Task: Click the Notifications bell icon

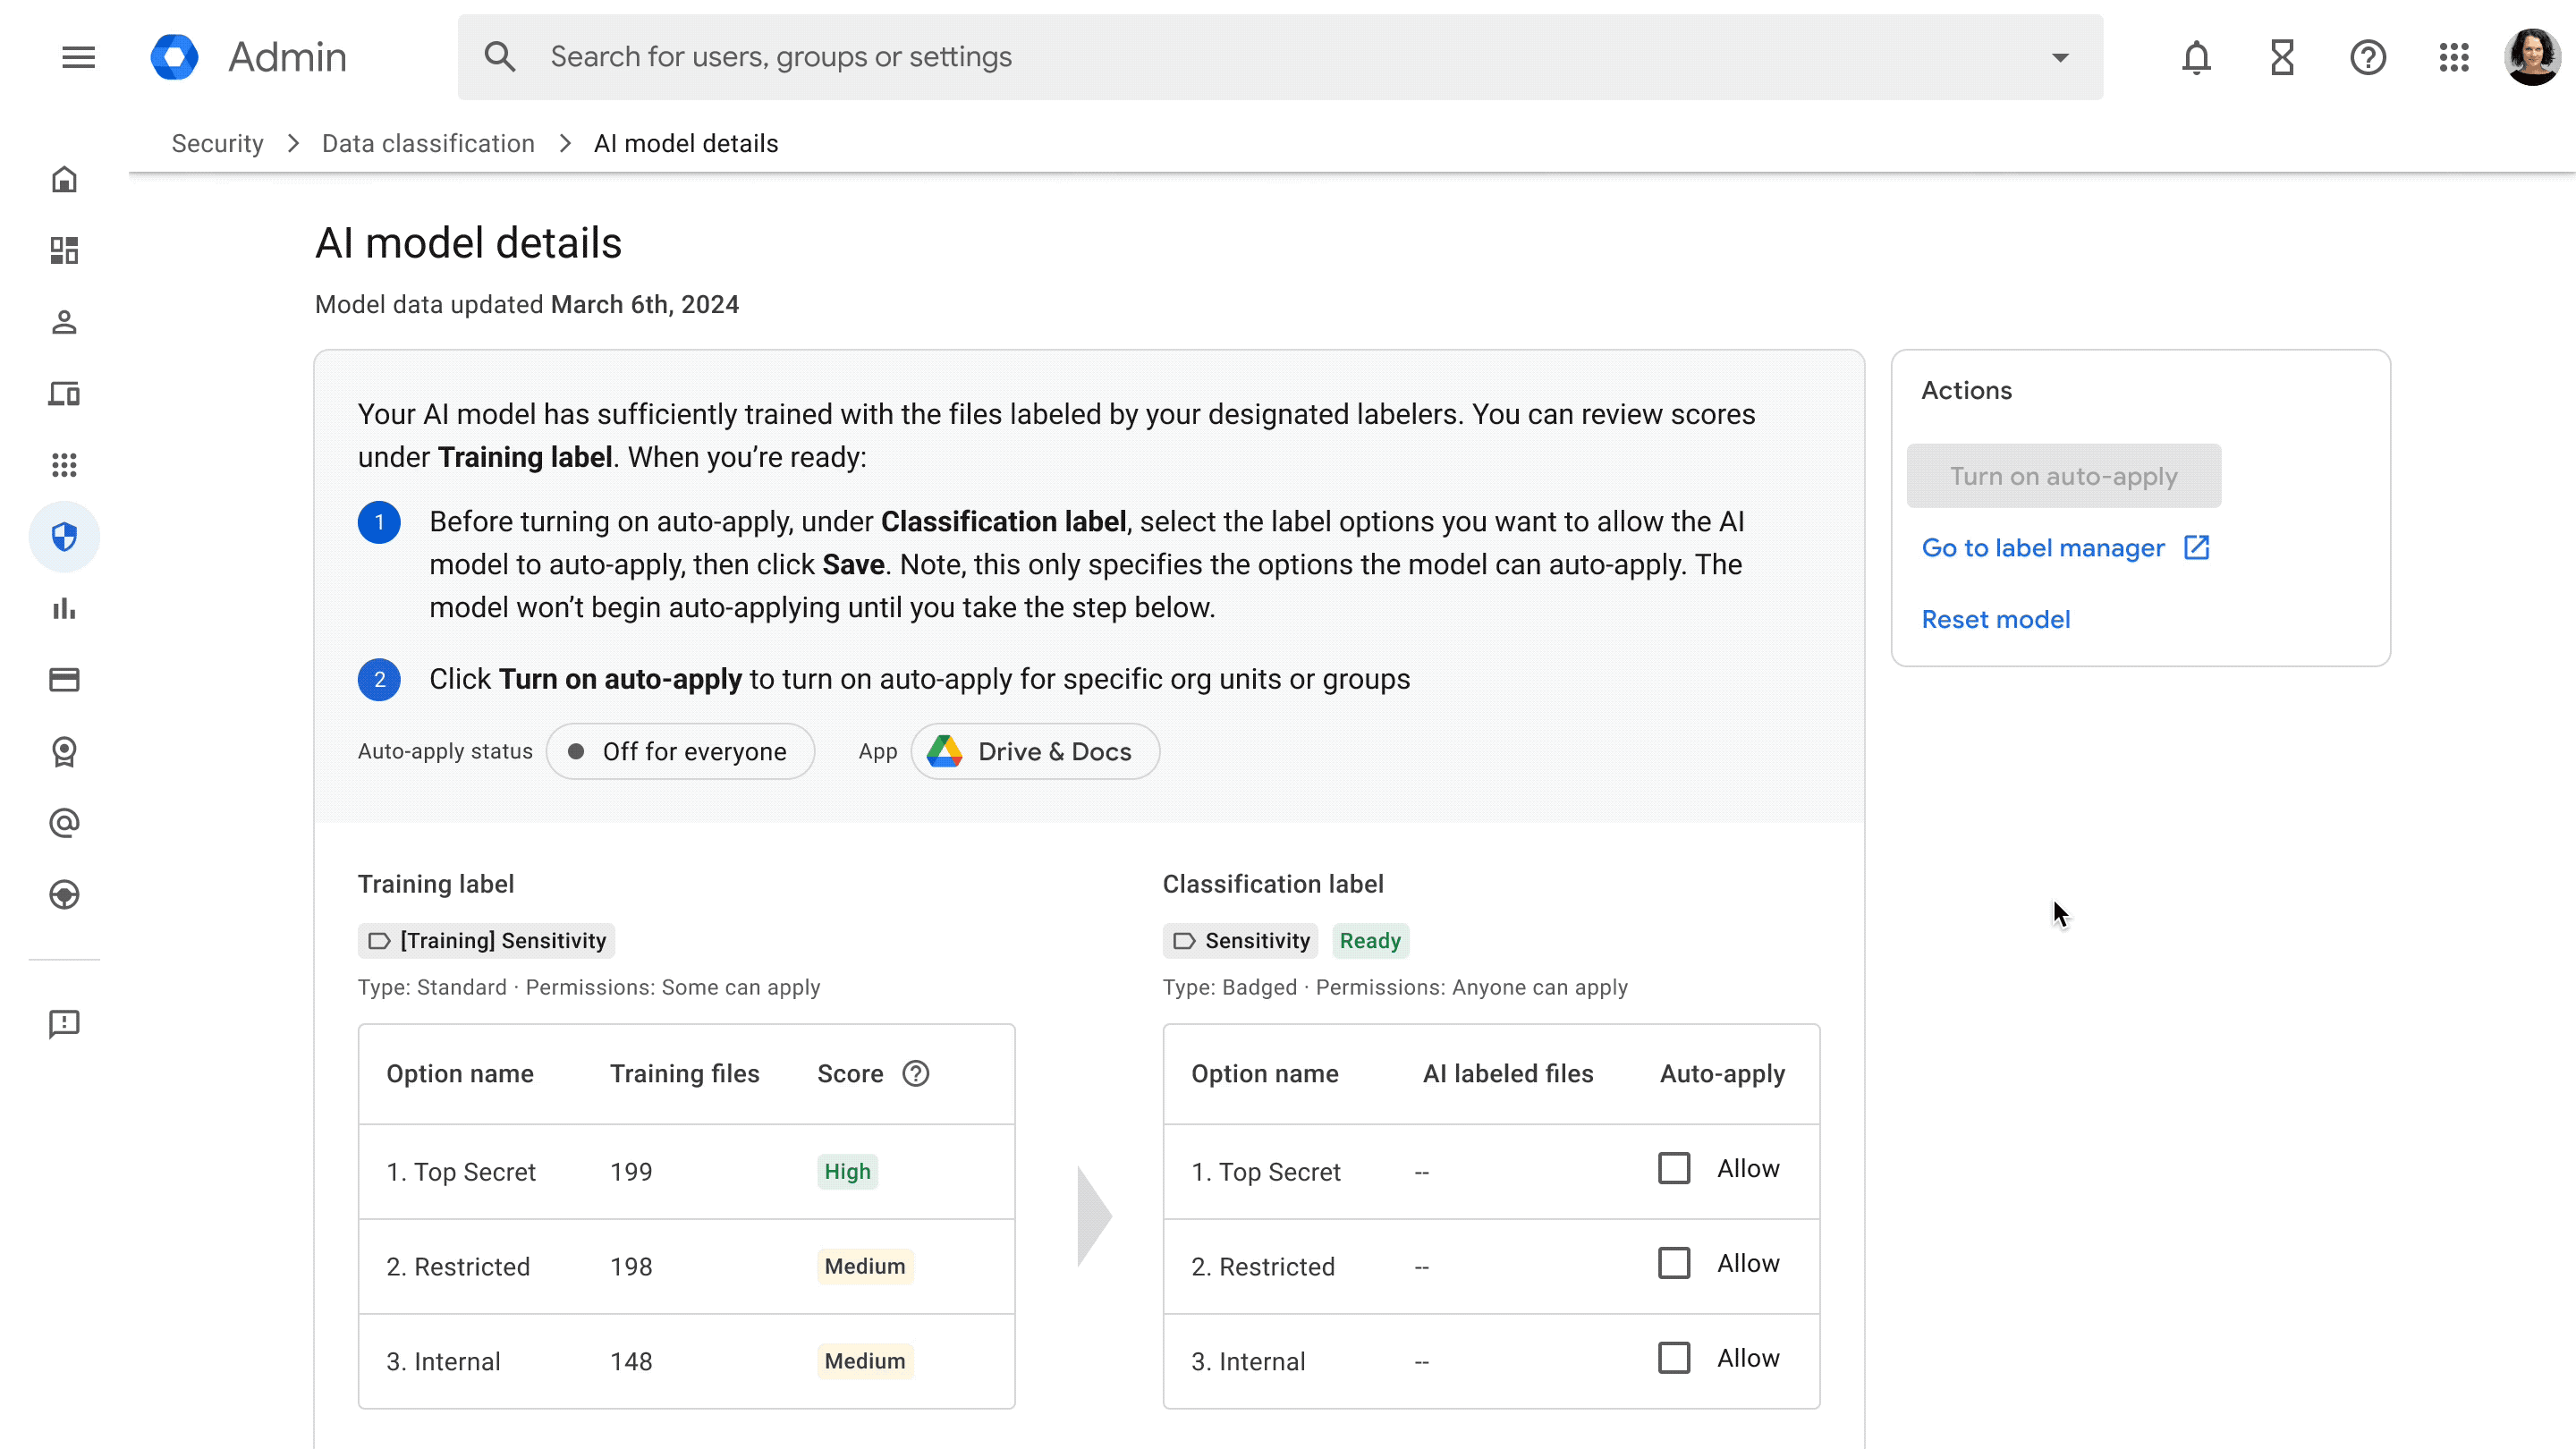Action: tap(2196, 56)
